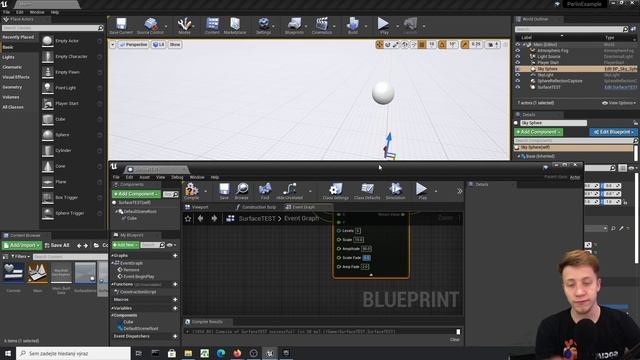Select Lights category in Place Actors
Screen dimensions: 640x360
click(9, 57)
